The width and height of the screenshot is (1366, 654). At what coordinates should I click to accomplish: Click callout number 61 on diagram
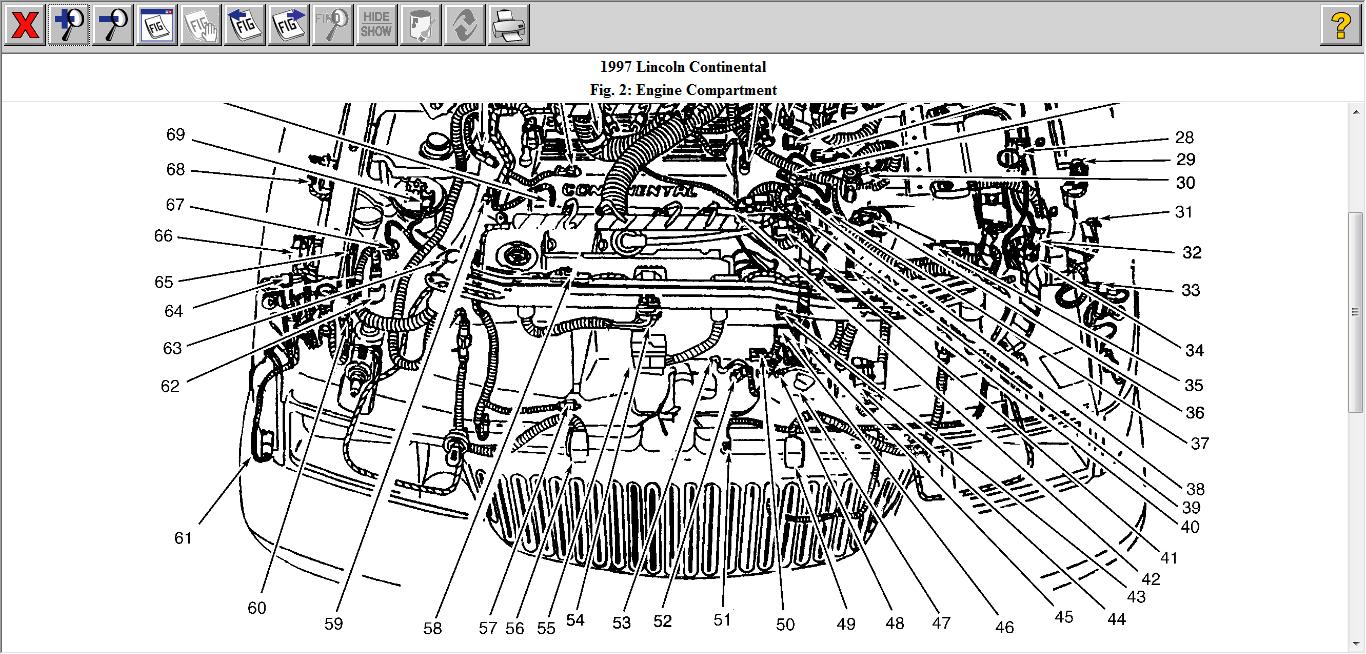click(x=183, y=538)
